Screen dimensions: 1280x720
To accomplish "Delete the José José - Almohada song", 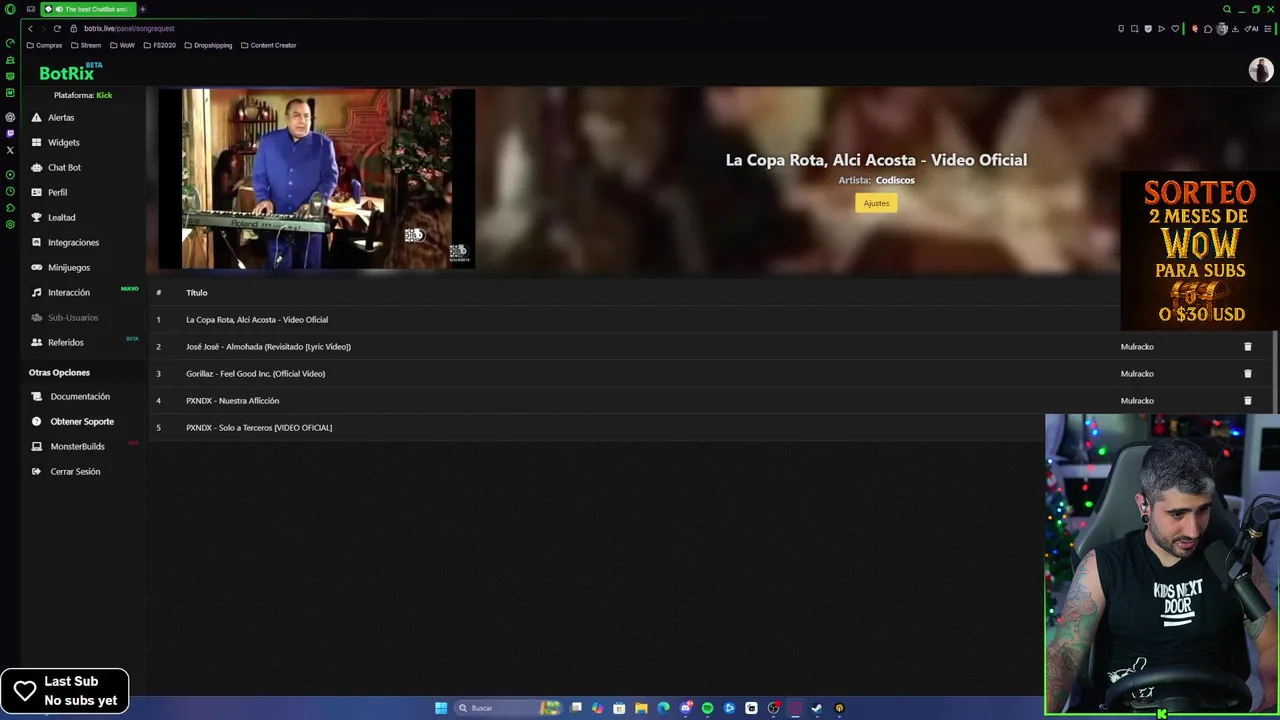I will (1247, 346).
